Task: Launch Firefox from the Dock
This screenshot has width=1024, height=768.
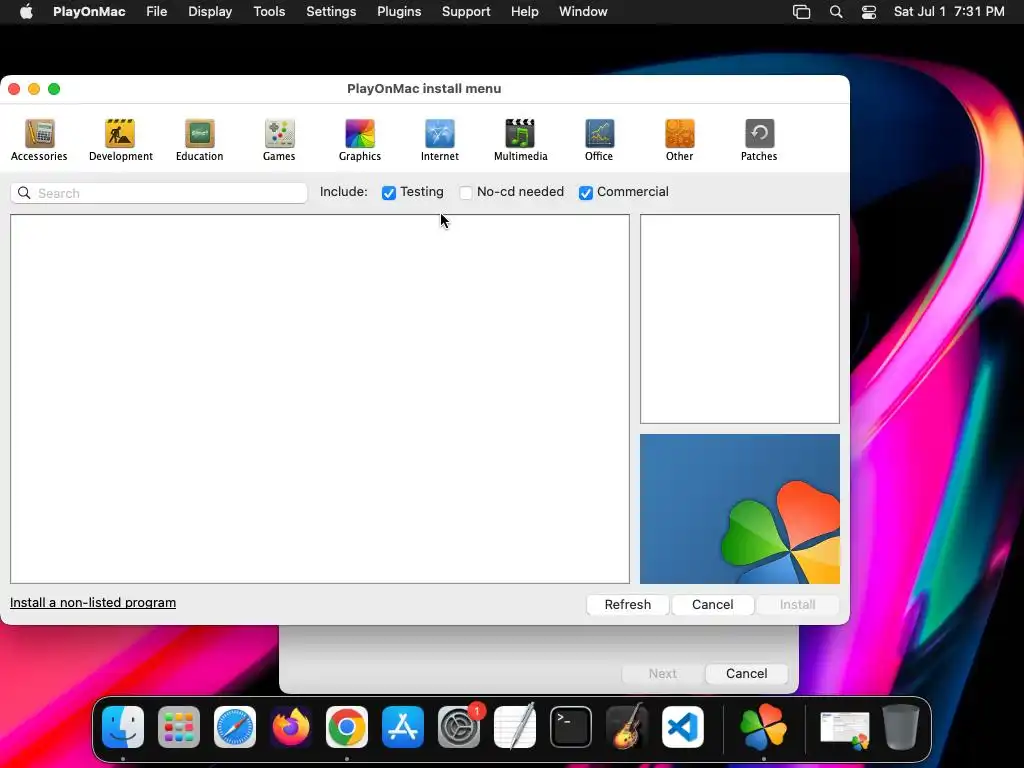Action: click(291, 727)
